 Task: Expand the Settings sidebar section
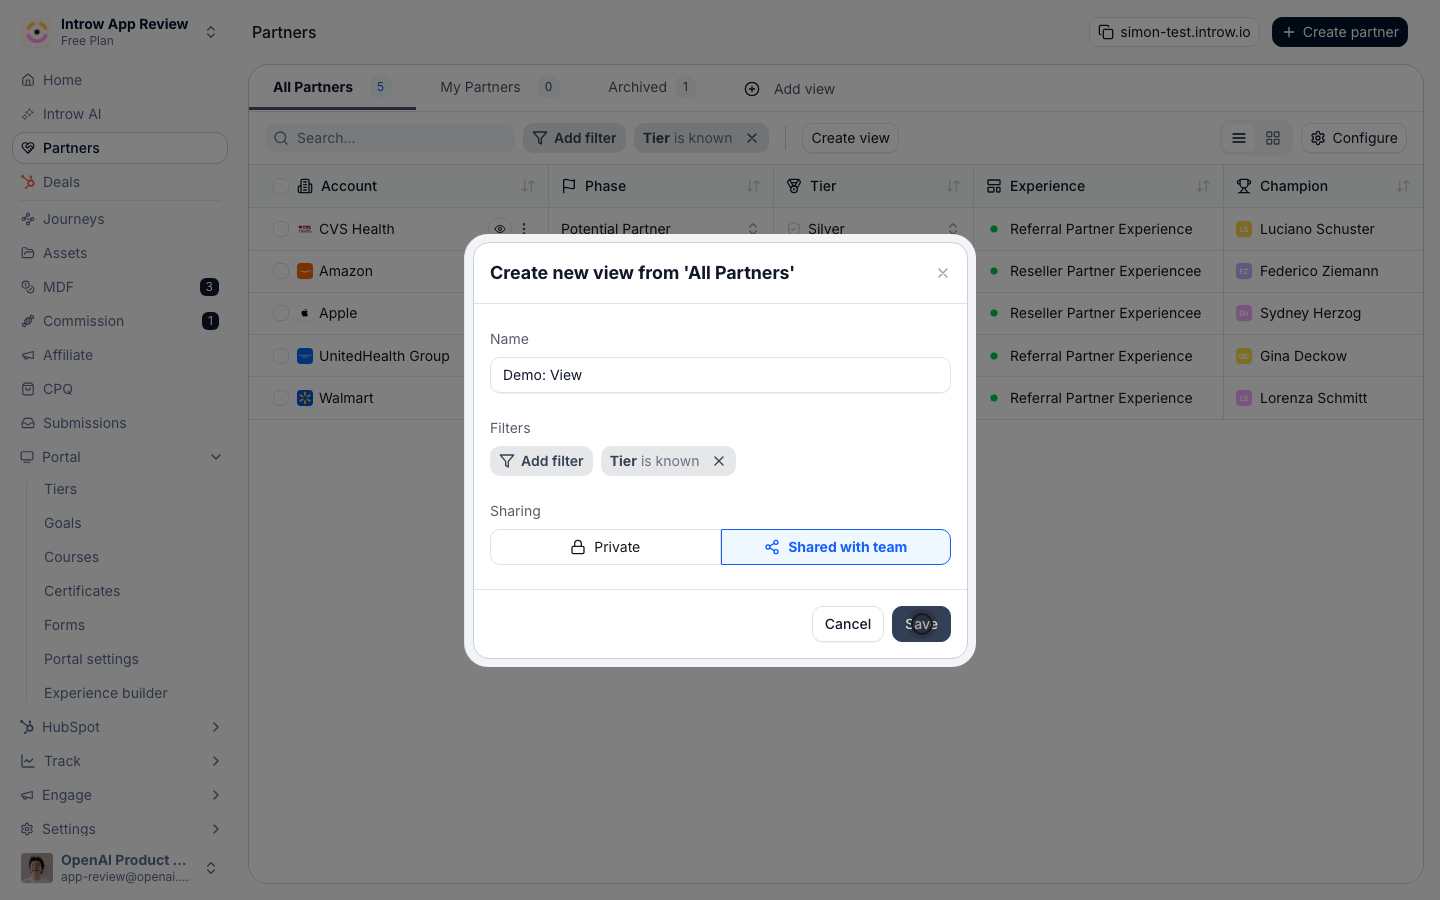(x=216, y=829)
